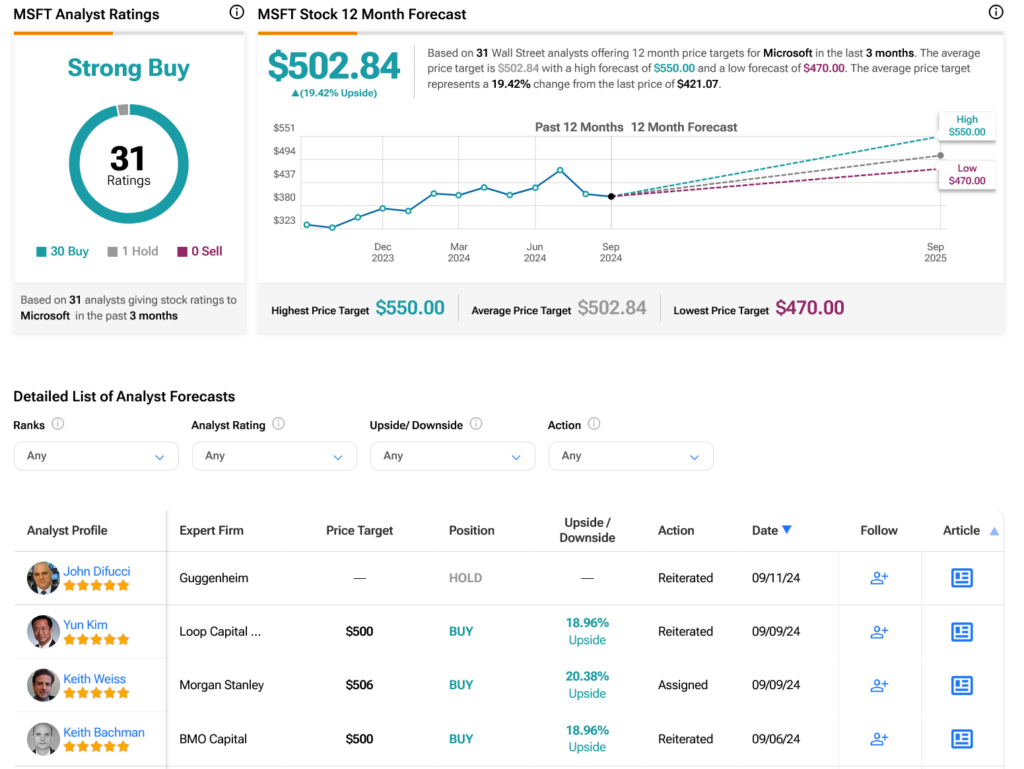Open John Difucci article icon
The image size is (1024, 769).
[x=961, y=578]
